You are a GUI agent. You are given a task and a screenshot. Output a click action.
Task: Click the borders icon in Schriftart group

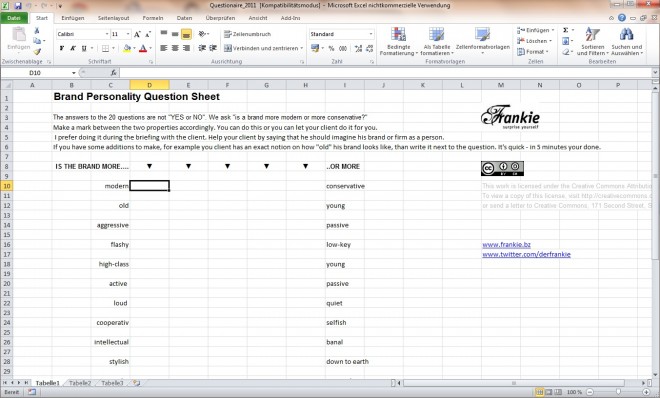pos(106,48)
